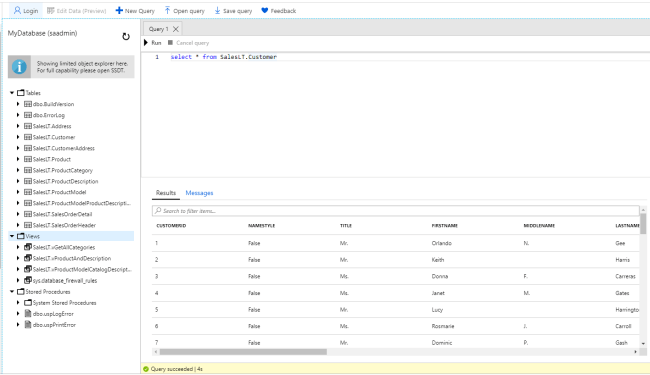Click the TITLE column header
The height and width of the screenshot is (375, 650).
[346, 225]
